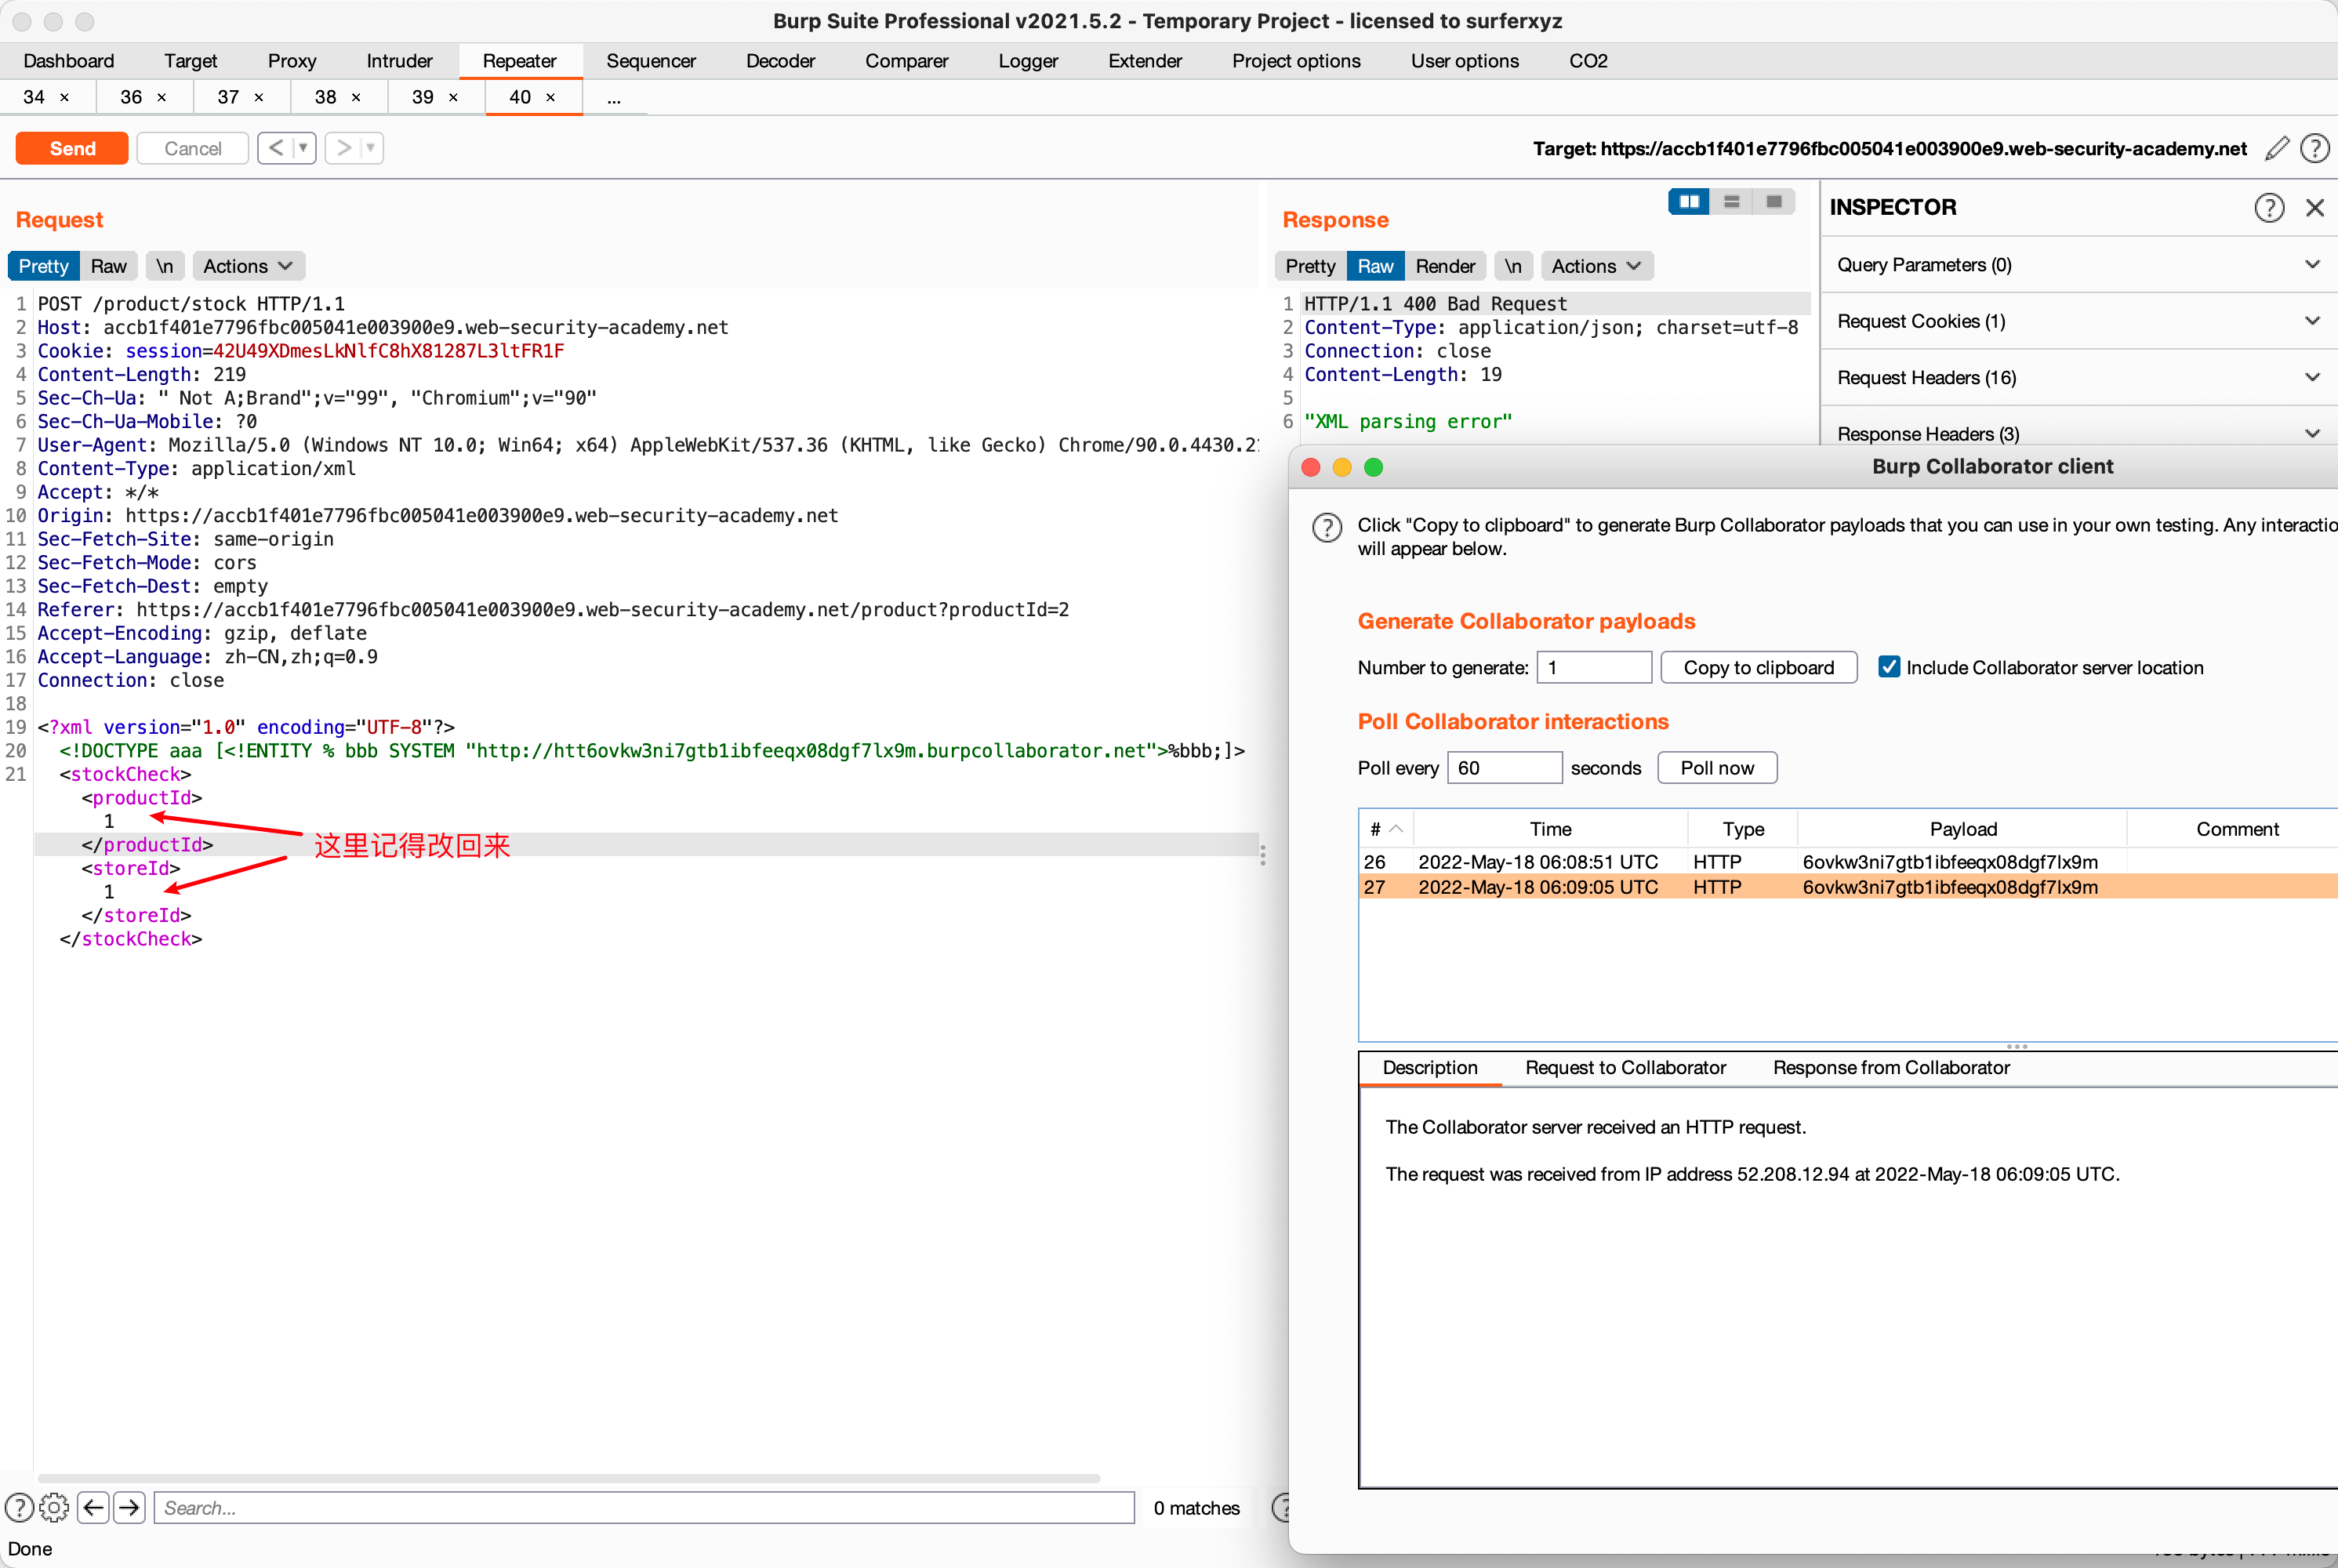The width and height of the screenshot is (2338, 1568).
Task: Open the Proxy tab
Action: [x=292, y=61]
